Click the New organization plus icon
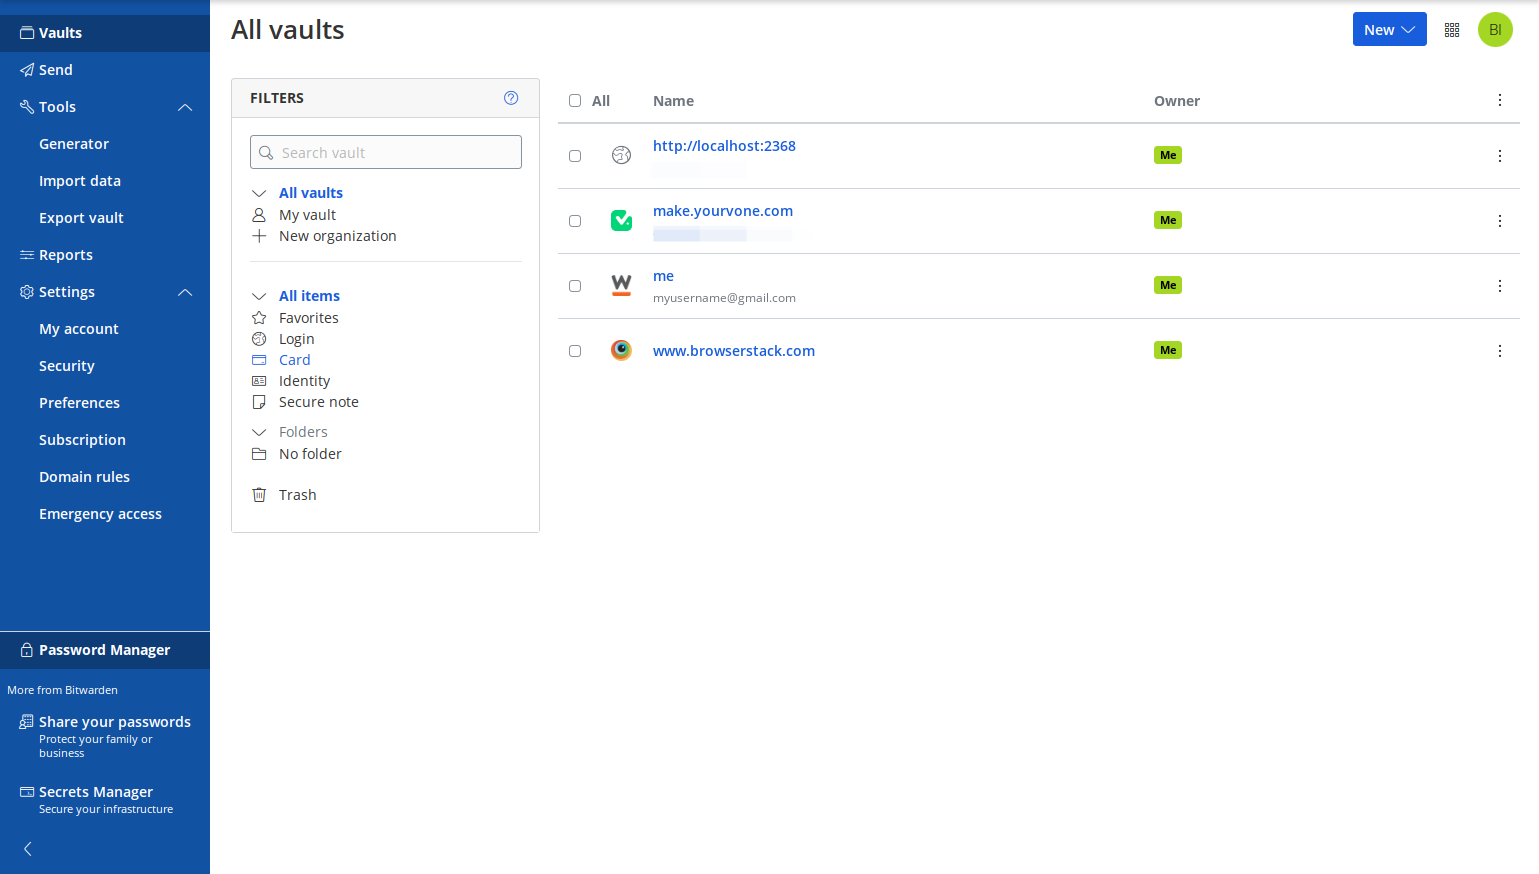Image resolution: width=1539 pixels, height=874 pixels. click(x=259, y=236)
